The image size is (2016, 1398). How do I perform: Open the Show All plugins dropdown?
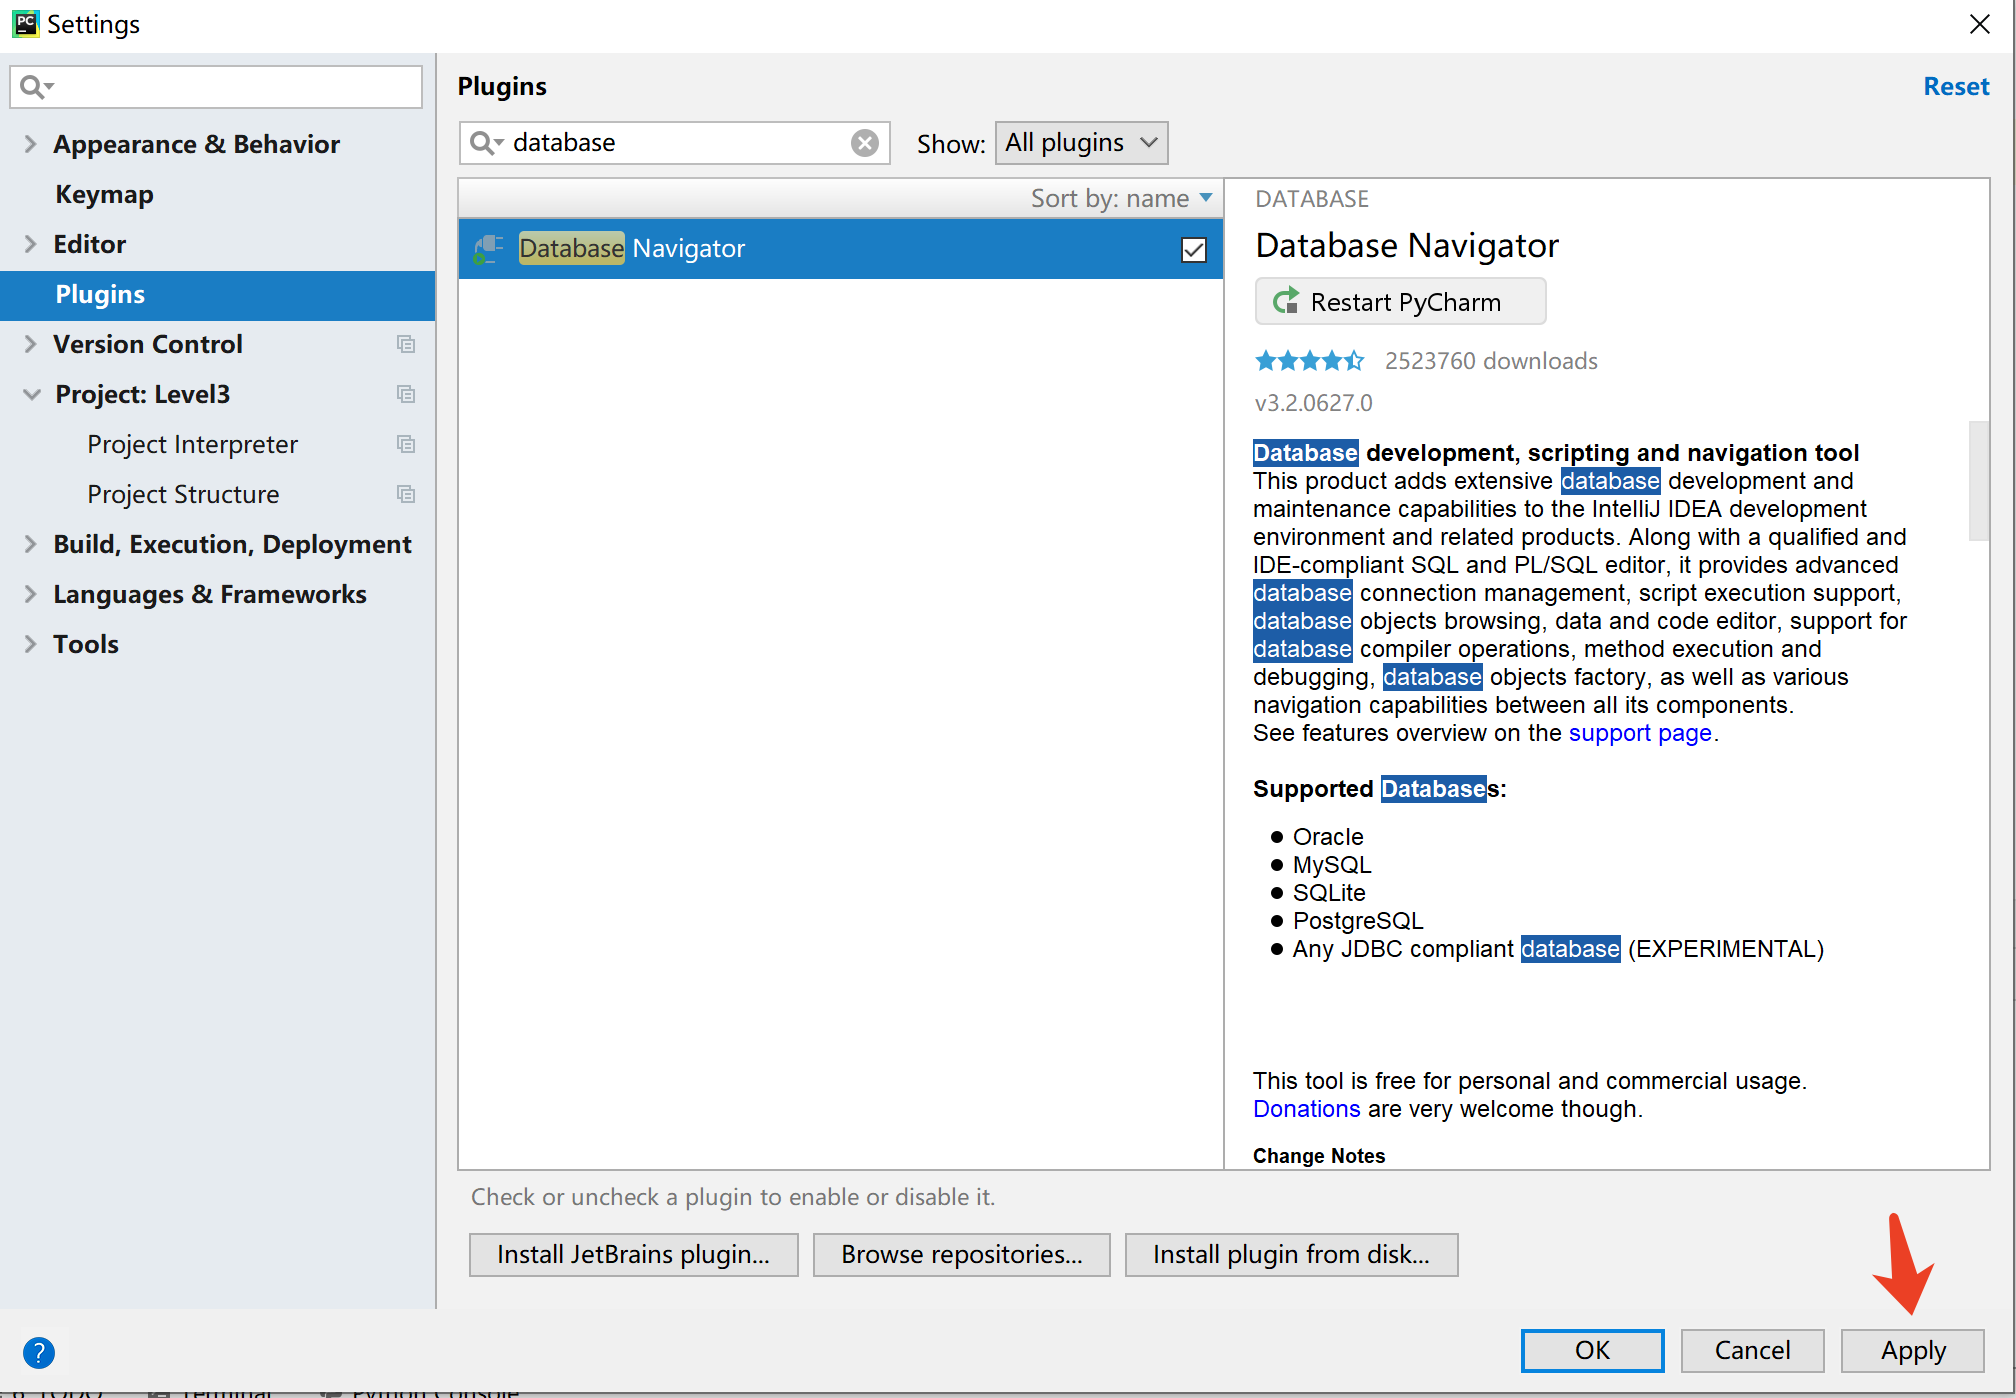coord(1081,143)
